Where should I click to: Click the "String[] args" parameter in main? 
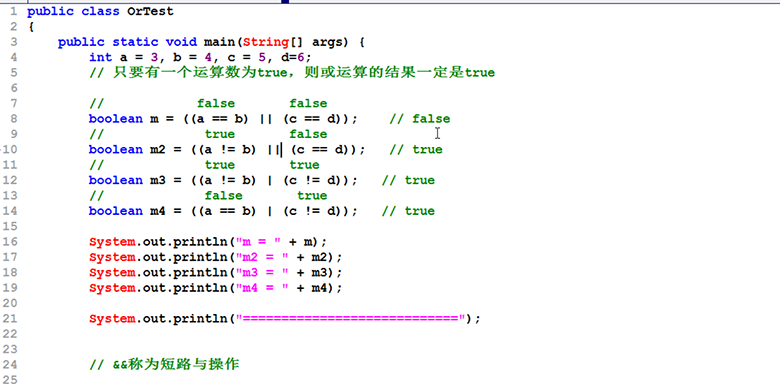click(295, 42)
